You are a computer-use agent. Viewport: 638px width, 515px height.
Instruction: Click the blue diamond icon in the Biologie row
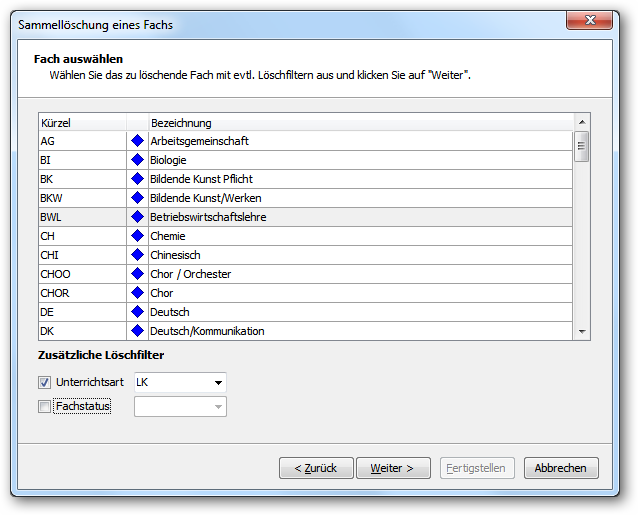point(138,160)
